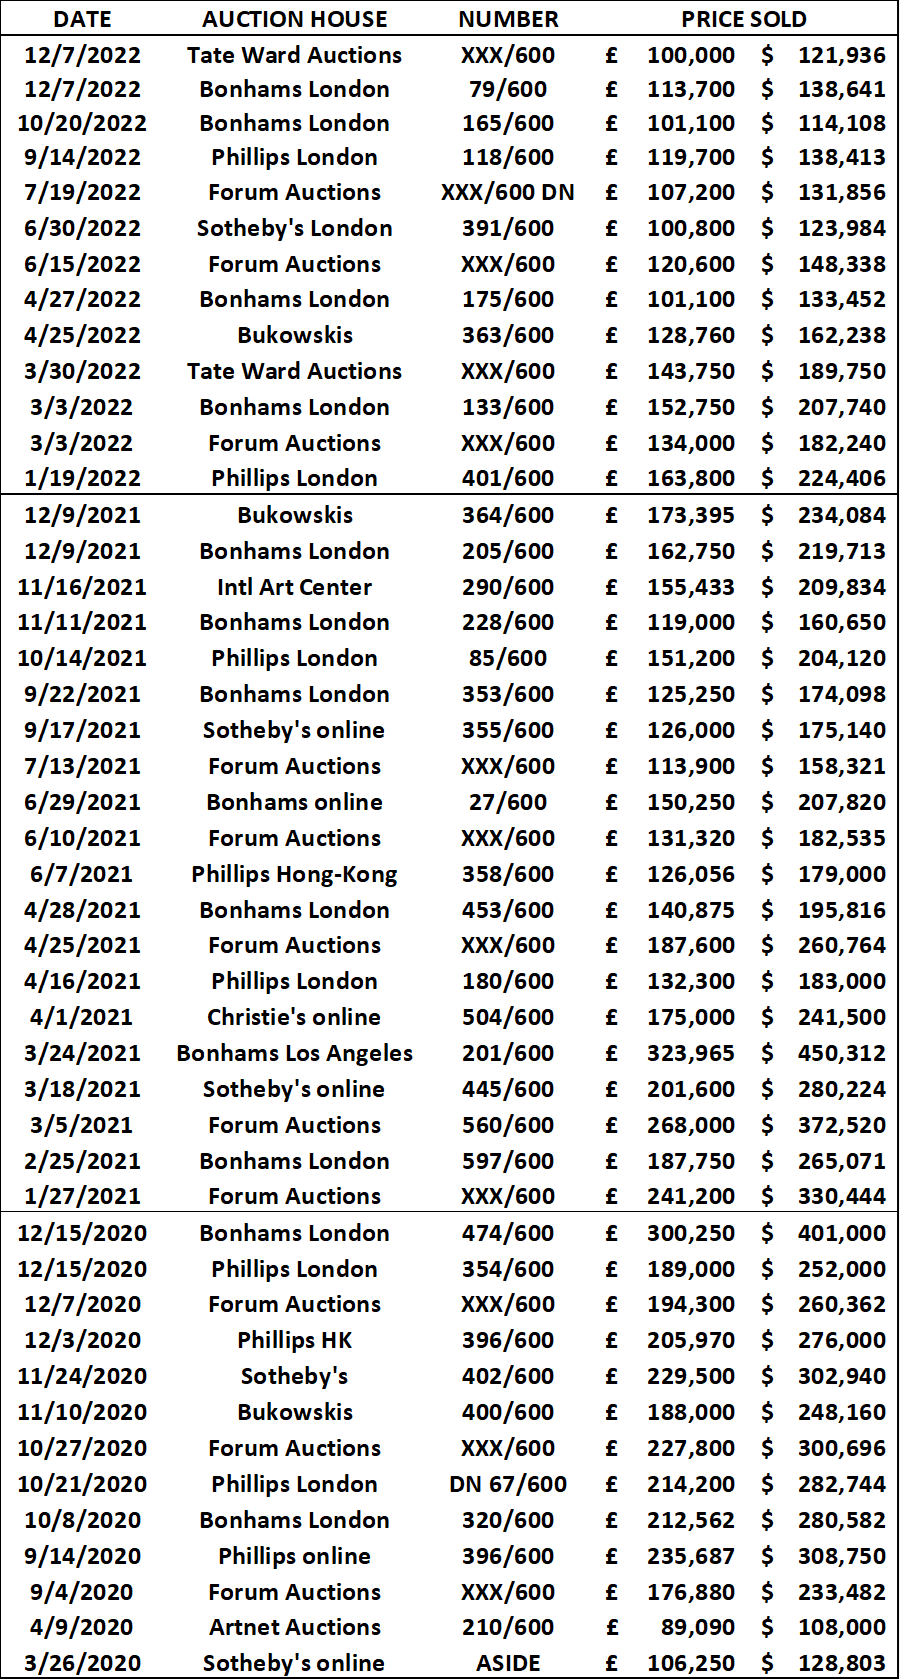Click the date cell 12/3/2020

[82, 1340]
